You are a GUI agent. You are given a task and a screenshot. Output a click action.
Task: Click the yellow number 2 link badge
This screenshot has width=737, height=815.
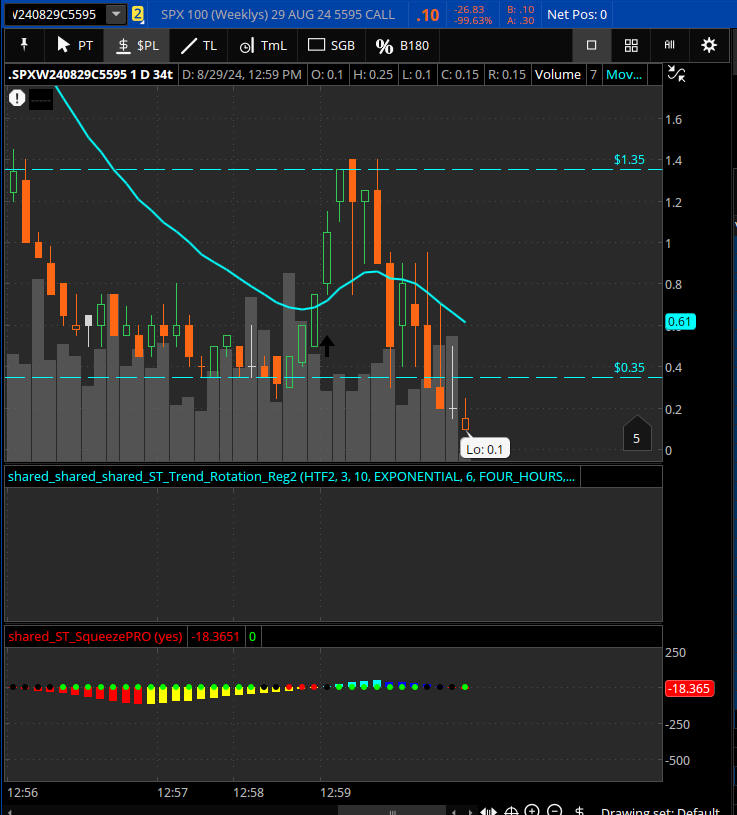tap(138, 14)
